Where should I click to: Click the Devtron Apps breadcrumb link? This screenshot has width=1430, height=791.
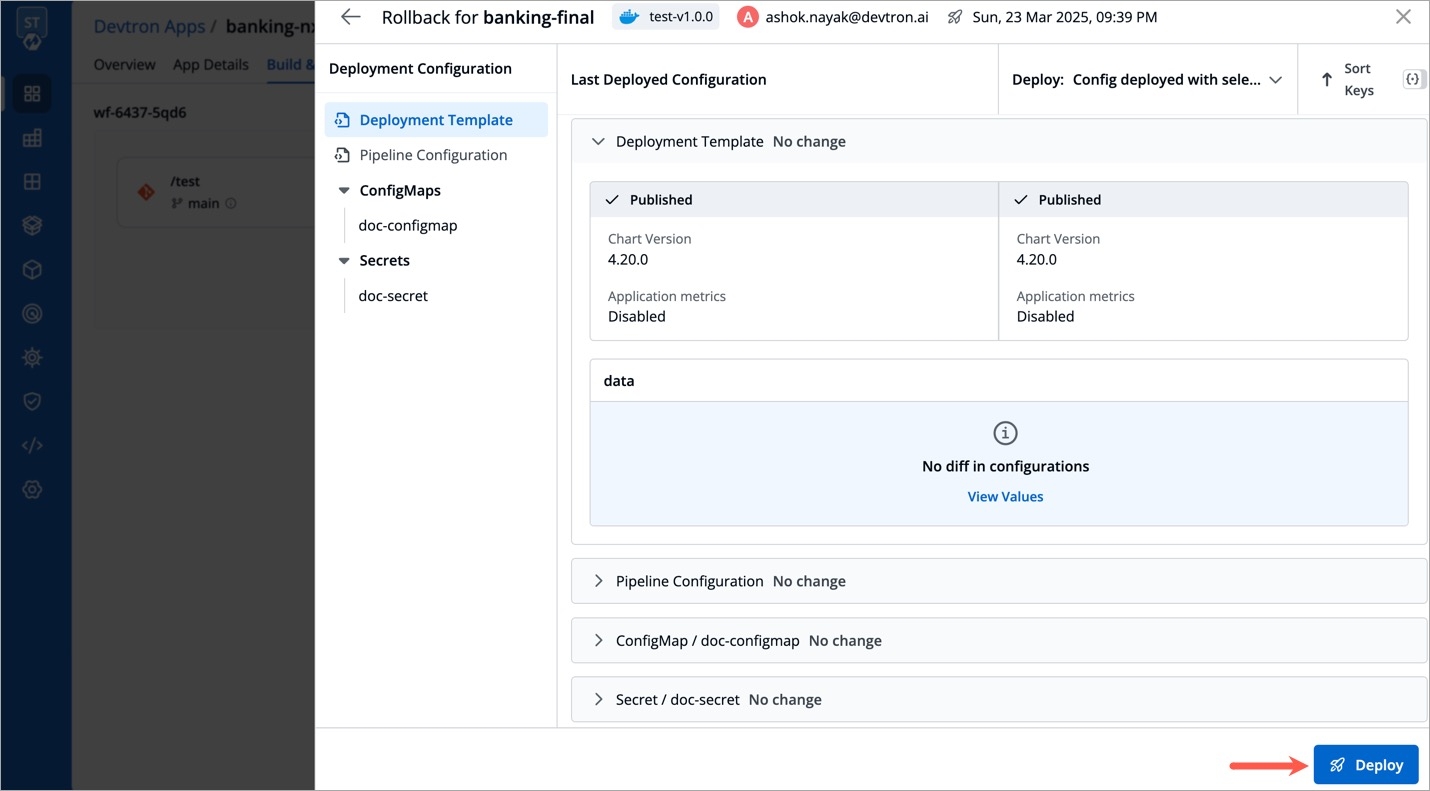149,26
